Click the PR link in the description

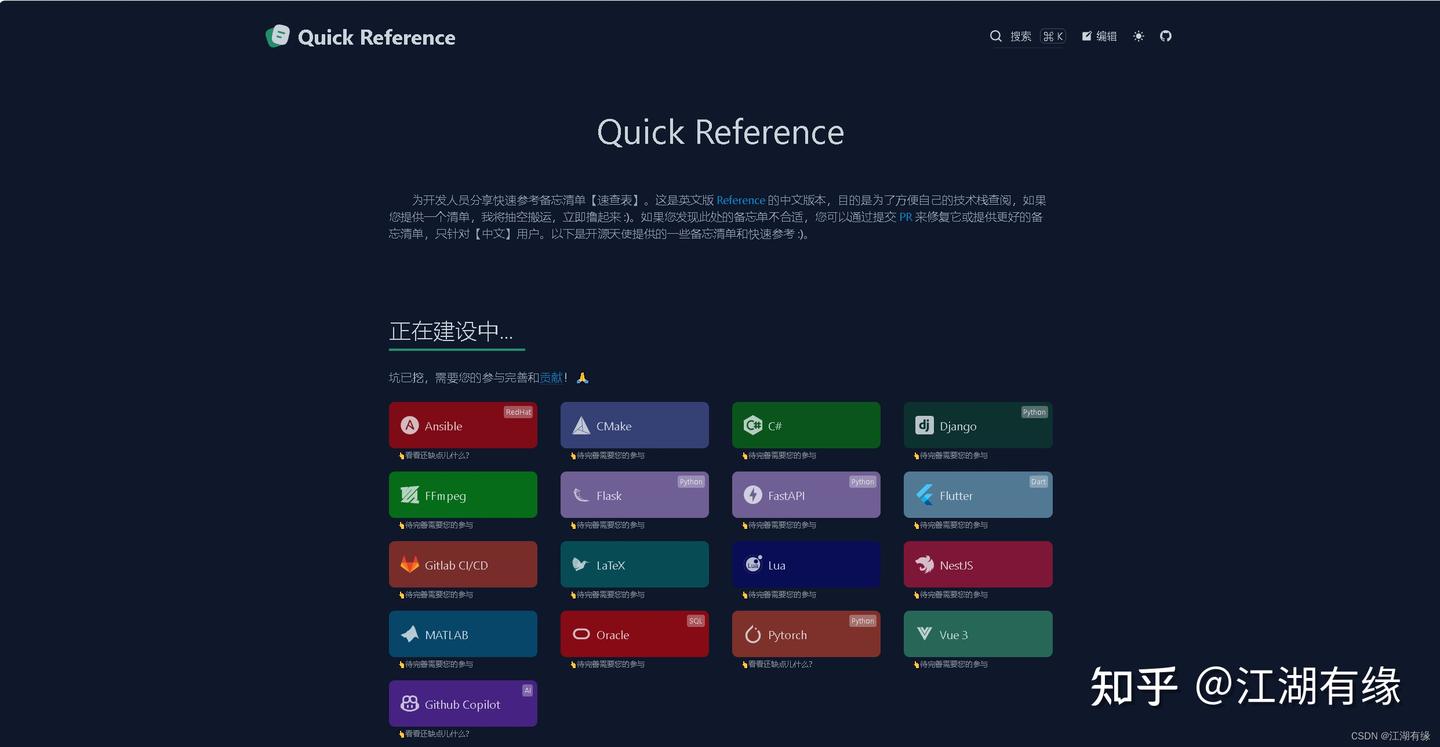(x=905, y=216)
